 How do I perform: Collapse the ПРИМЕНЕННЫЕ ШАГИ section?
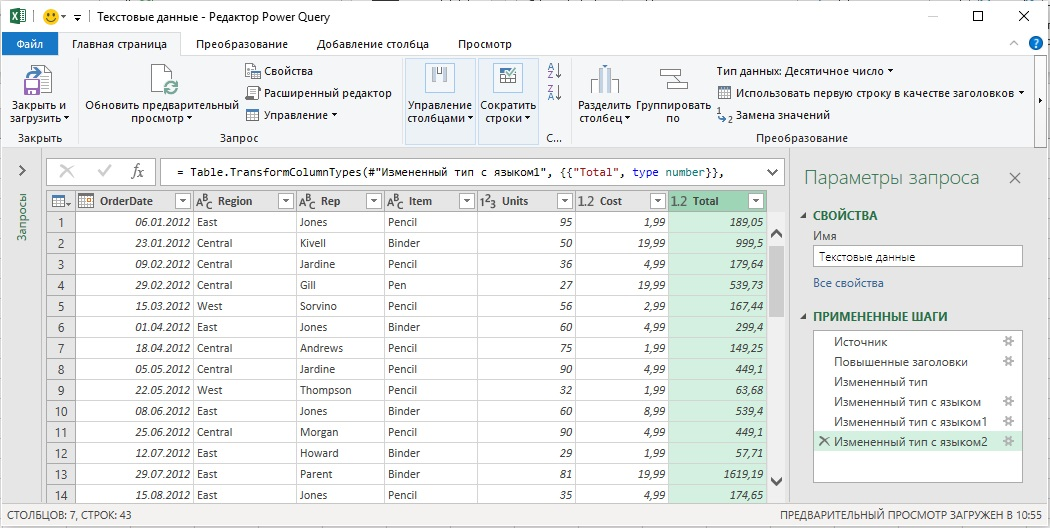tap(804, 317)
